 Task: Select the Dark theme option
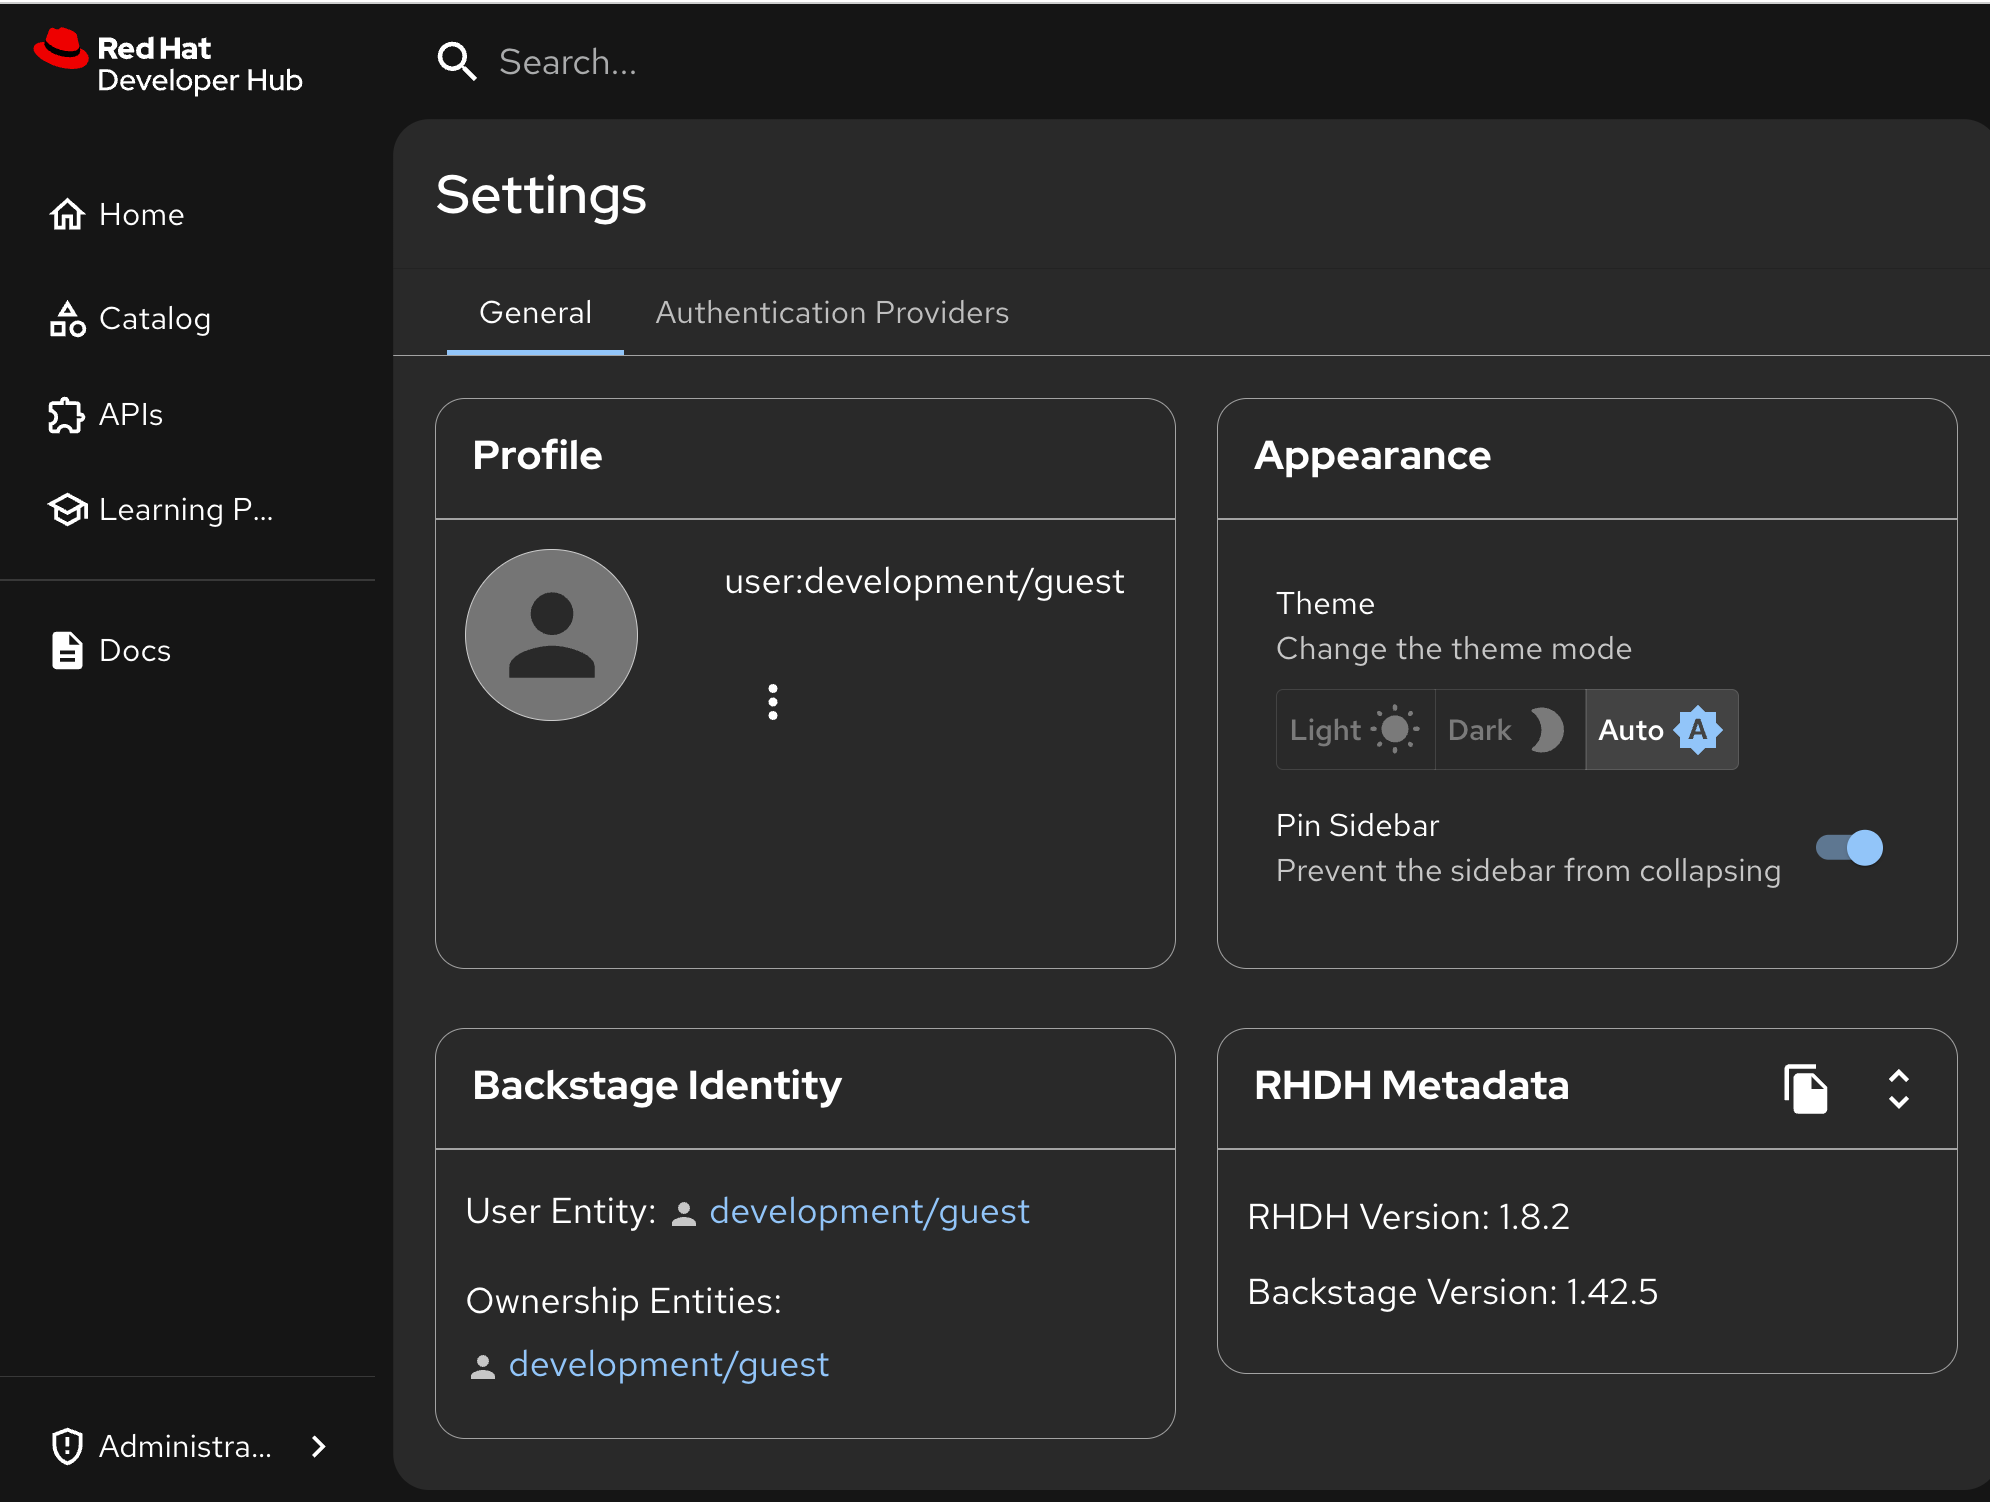click(x=1508, y=730)
